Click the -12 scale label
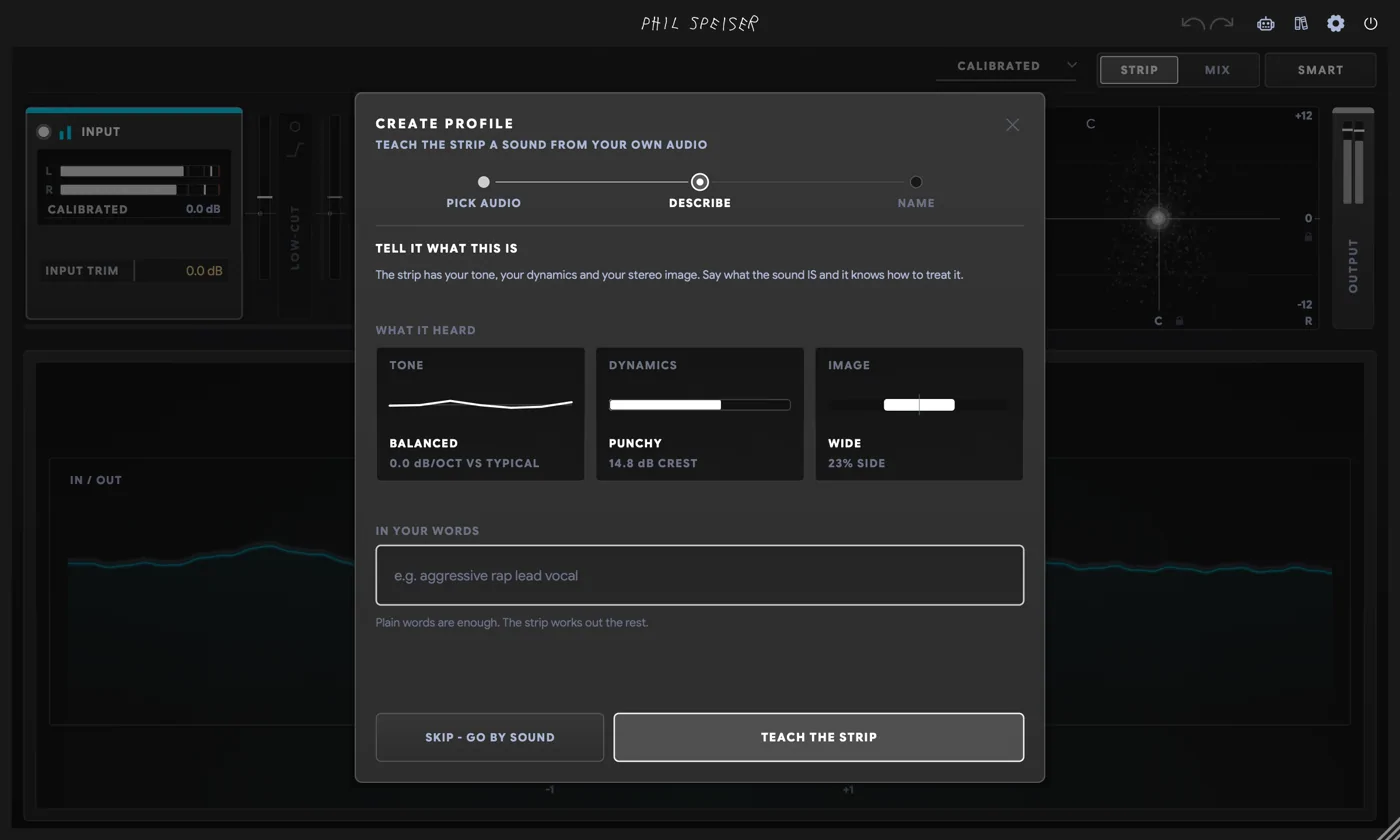Screen dimensions: 1400x840 1304,305
